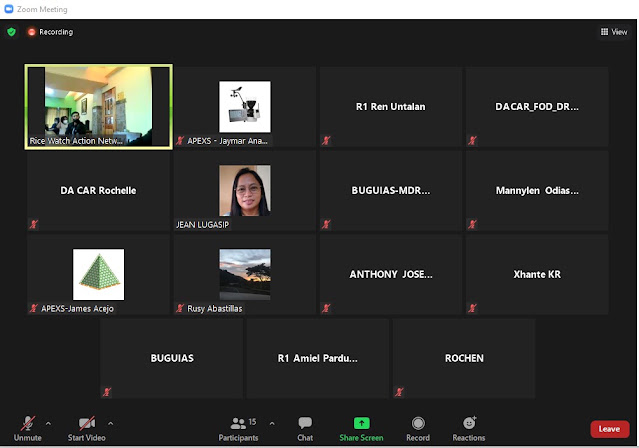Expand audio options arrow beside Unmute
The image size is (639, 448).
coord(48,424)
